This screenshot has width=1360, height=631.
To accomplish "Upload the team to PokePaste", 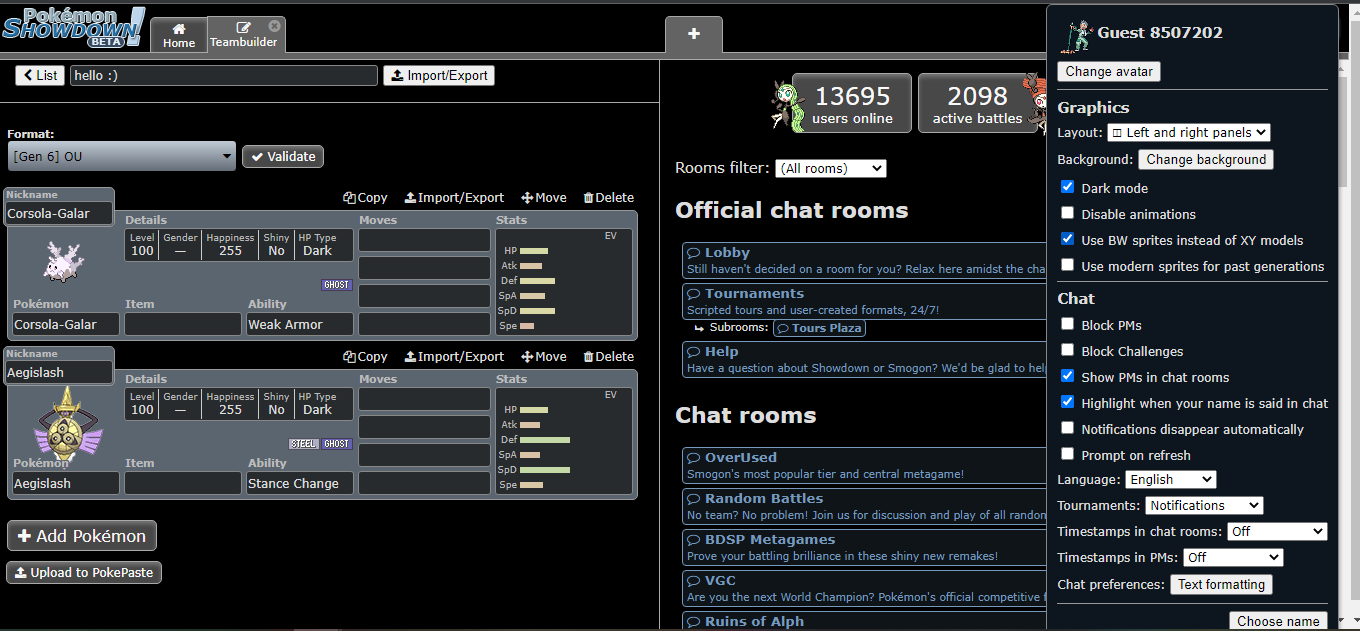I will tap(84, 573).
